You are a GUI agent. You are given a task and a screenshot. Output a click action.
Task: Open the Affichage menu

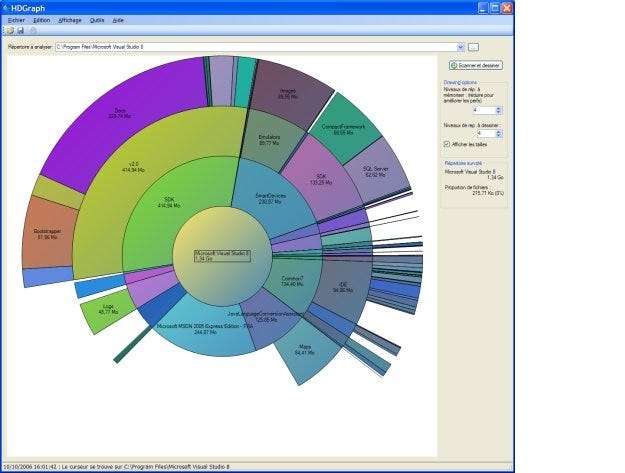coord(70,19)
